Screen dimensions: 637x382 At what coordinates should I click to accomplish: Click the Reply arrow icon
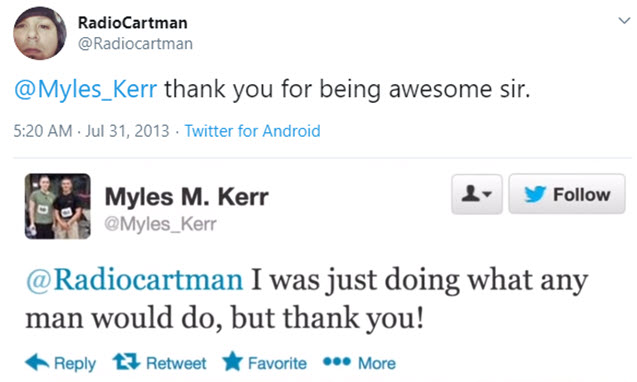(x=37, y=362)
